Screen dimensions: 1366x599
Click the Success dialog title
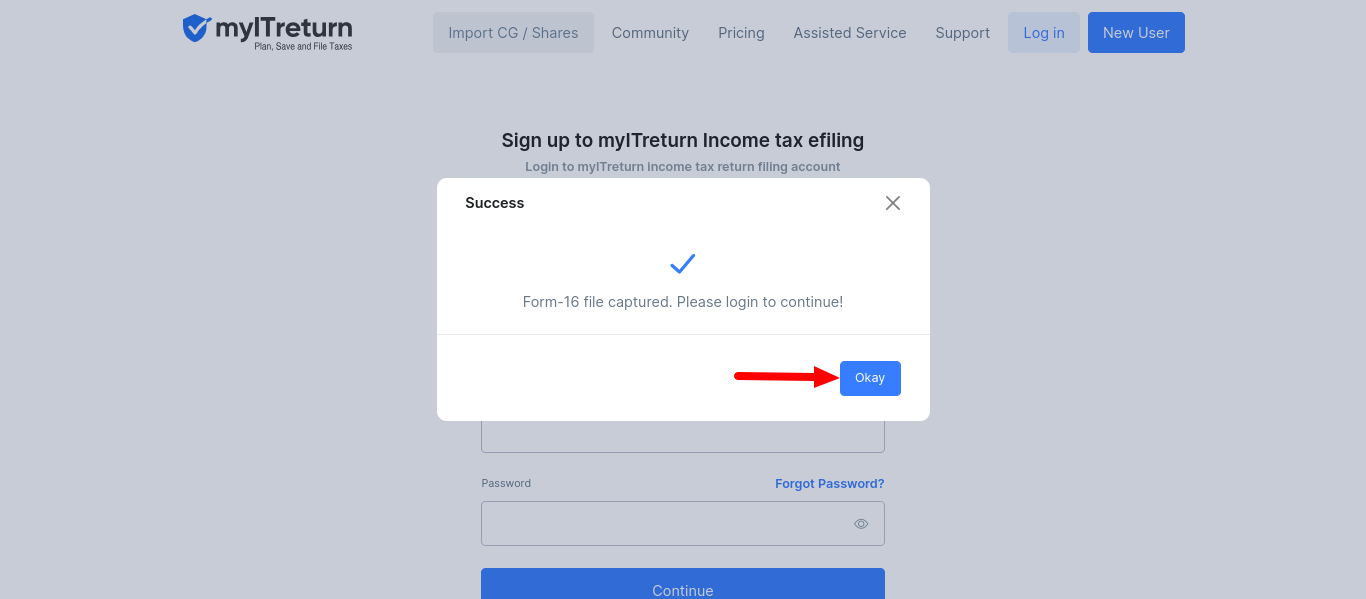click(x=495, y=203)
